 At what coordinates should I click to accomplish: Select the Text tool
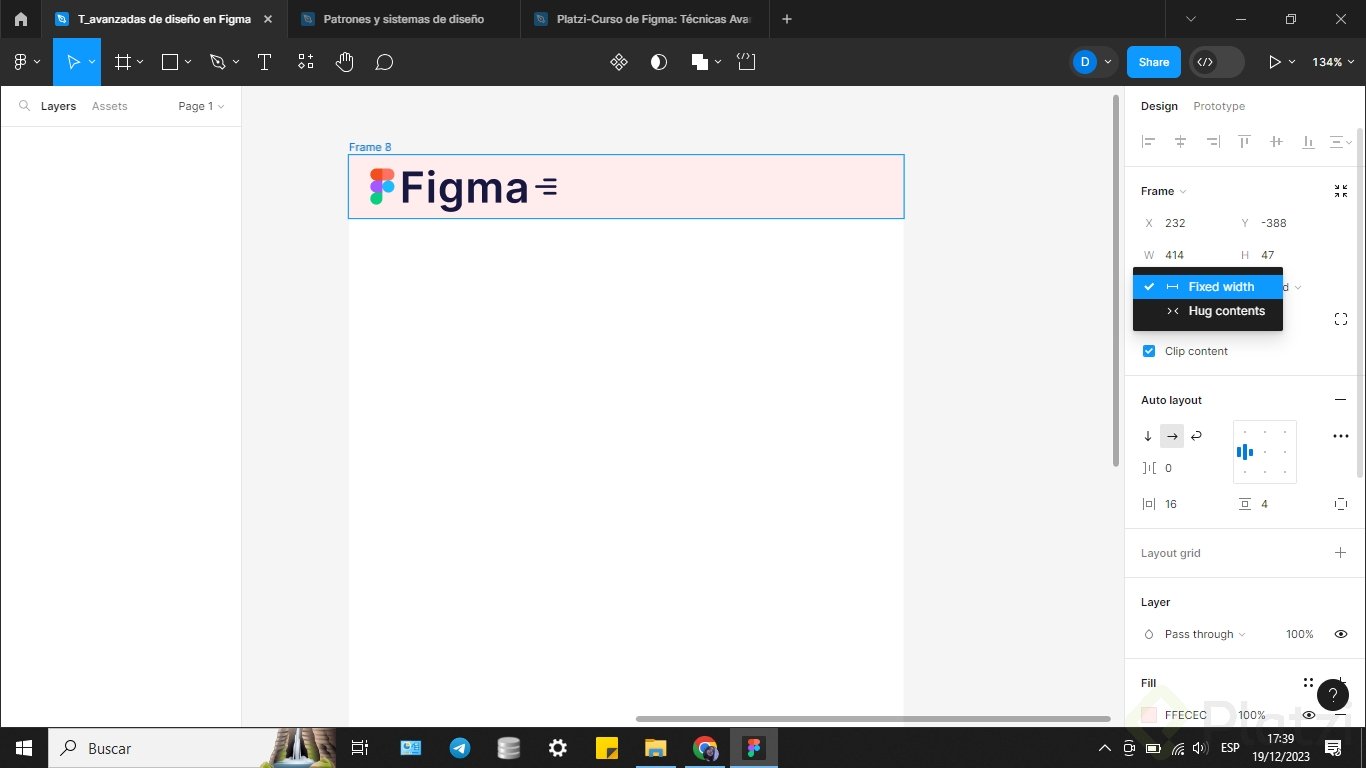[264, 62]
